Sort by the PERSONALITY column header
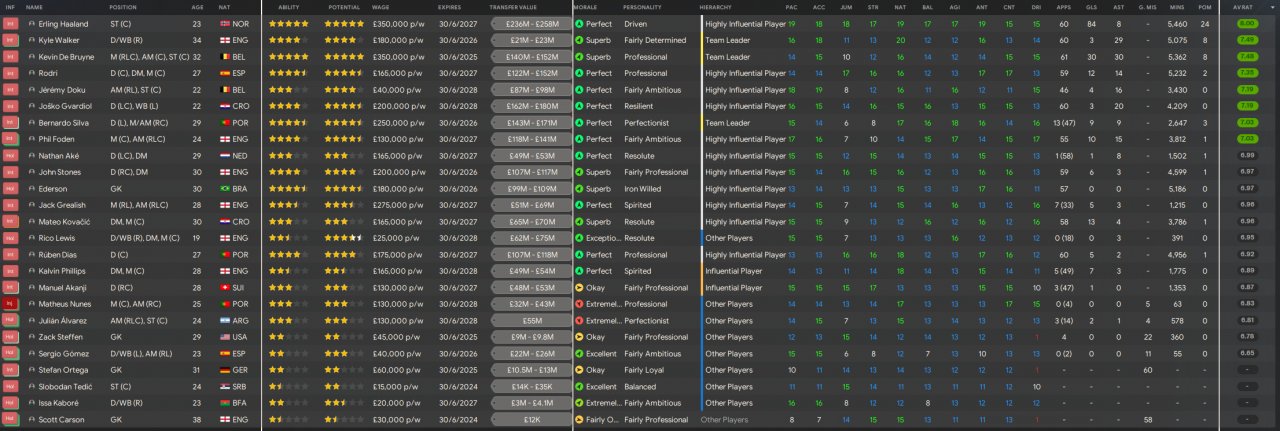 642,7
